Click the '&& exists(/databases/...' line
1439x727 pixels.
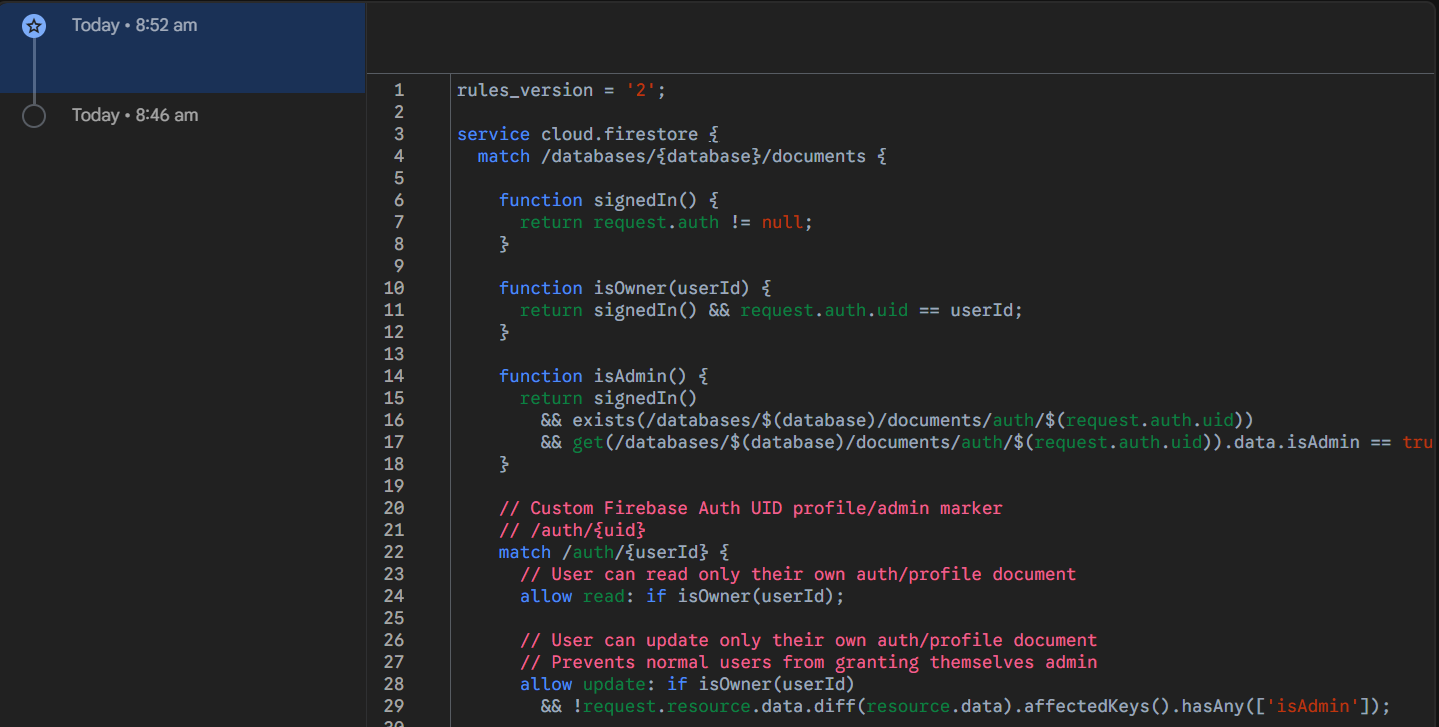click(x=897, y=420)
